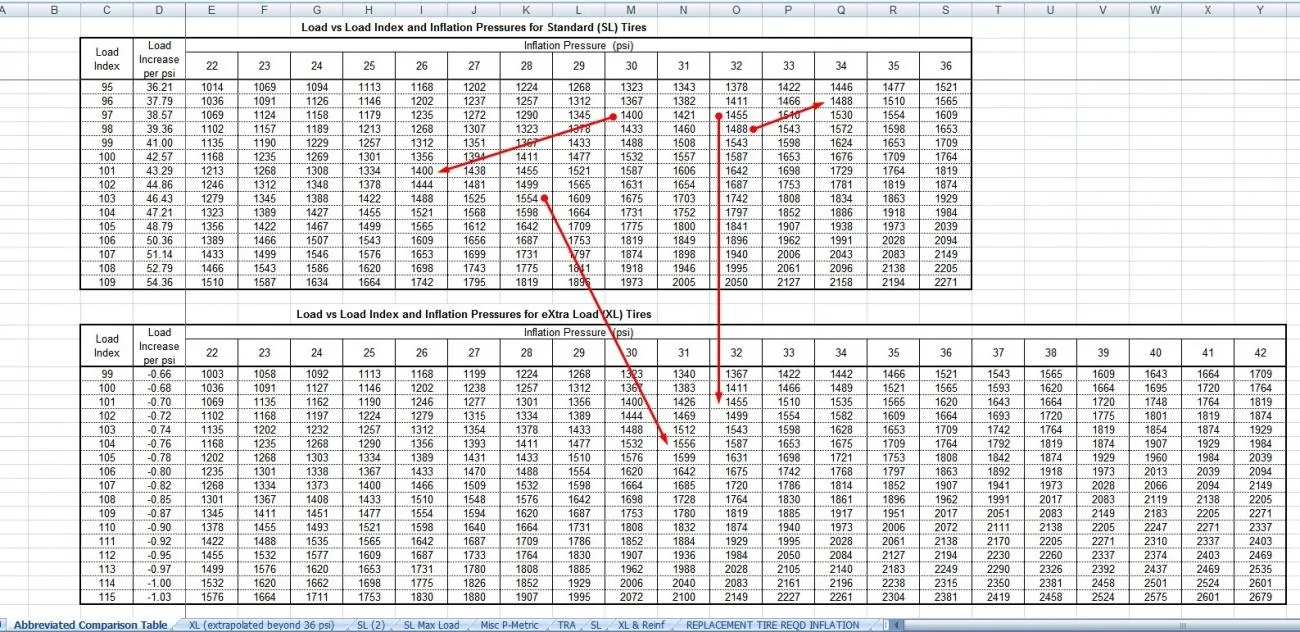The image size is (1300, 632).
Task: Click "Inflation Pressure (psi)" header in SL table
Action: (x=578, y=46)
